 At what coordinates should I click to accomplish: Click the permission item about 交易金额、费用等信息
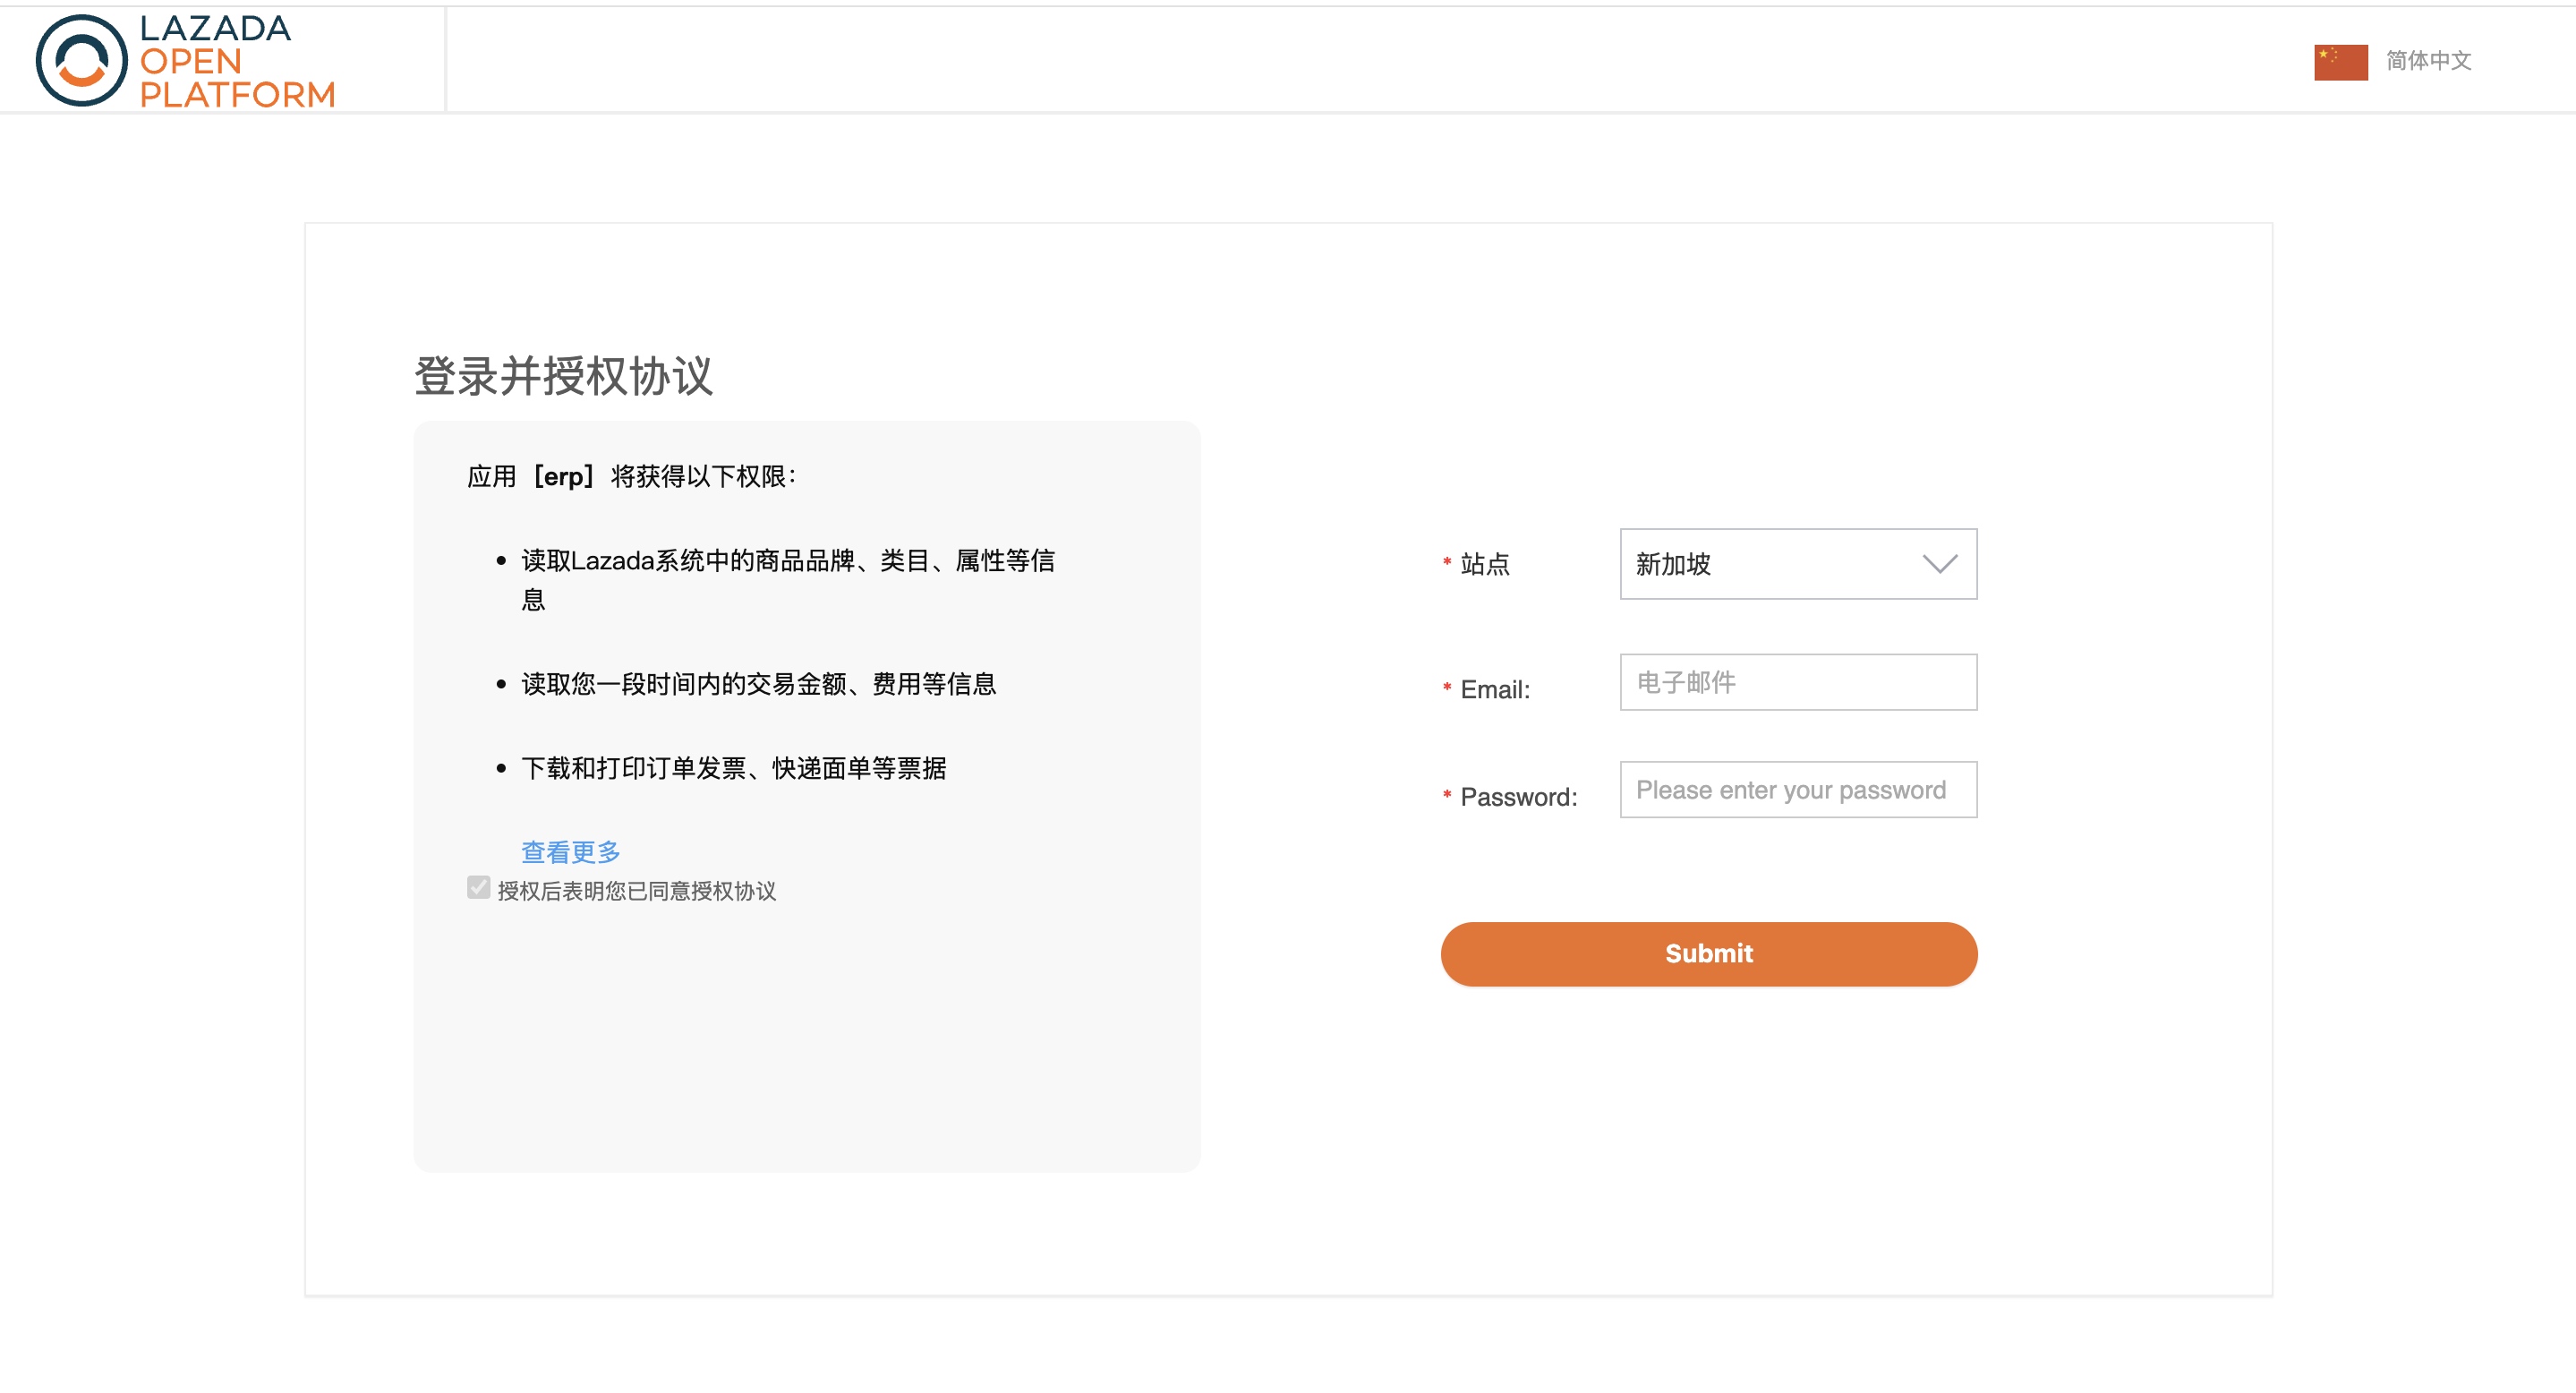click(x=759, y=684)
